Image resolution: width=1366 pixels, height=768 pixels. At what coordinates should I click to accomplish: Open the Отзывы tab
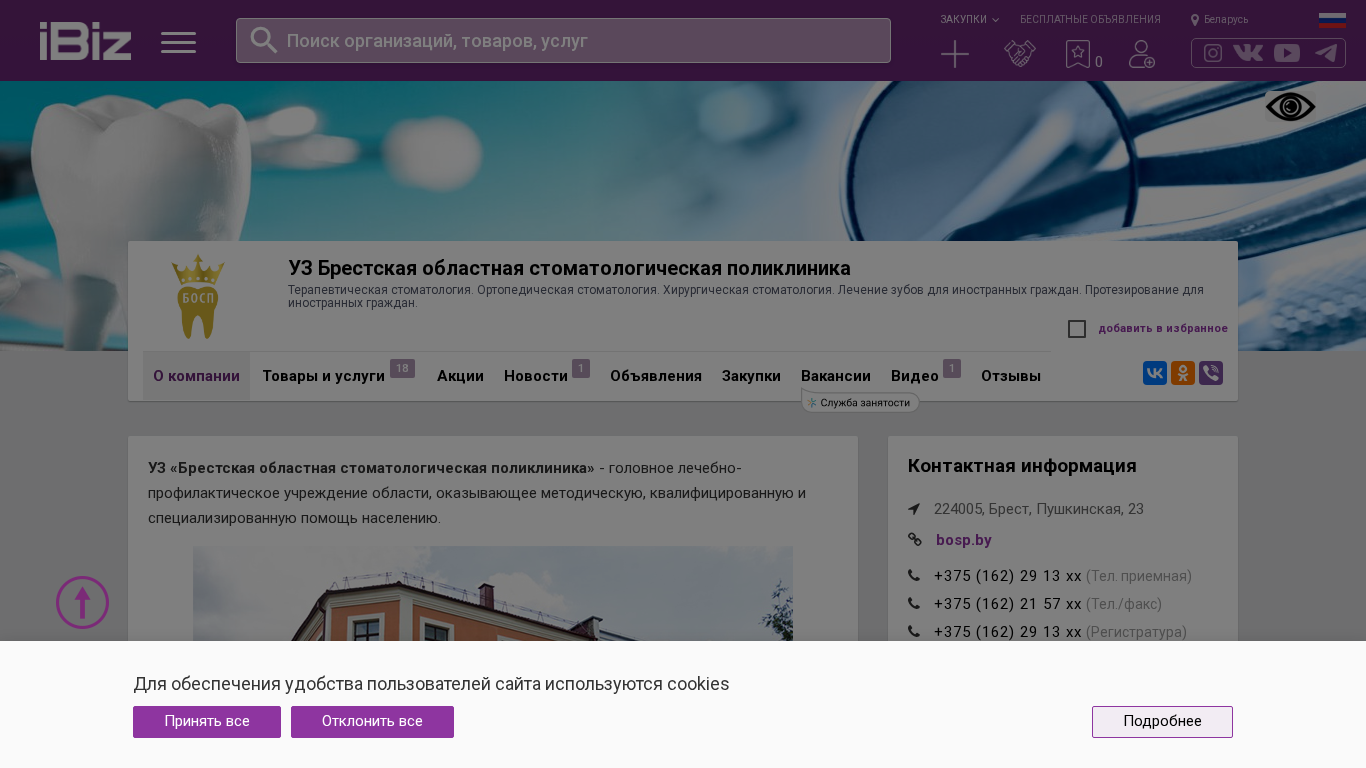[1011, 376]
